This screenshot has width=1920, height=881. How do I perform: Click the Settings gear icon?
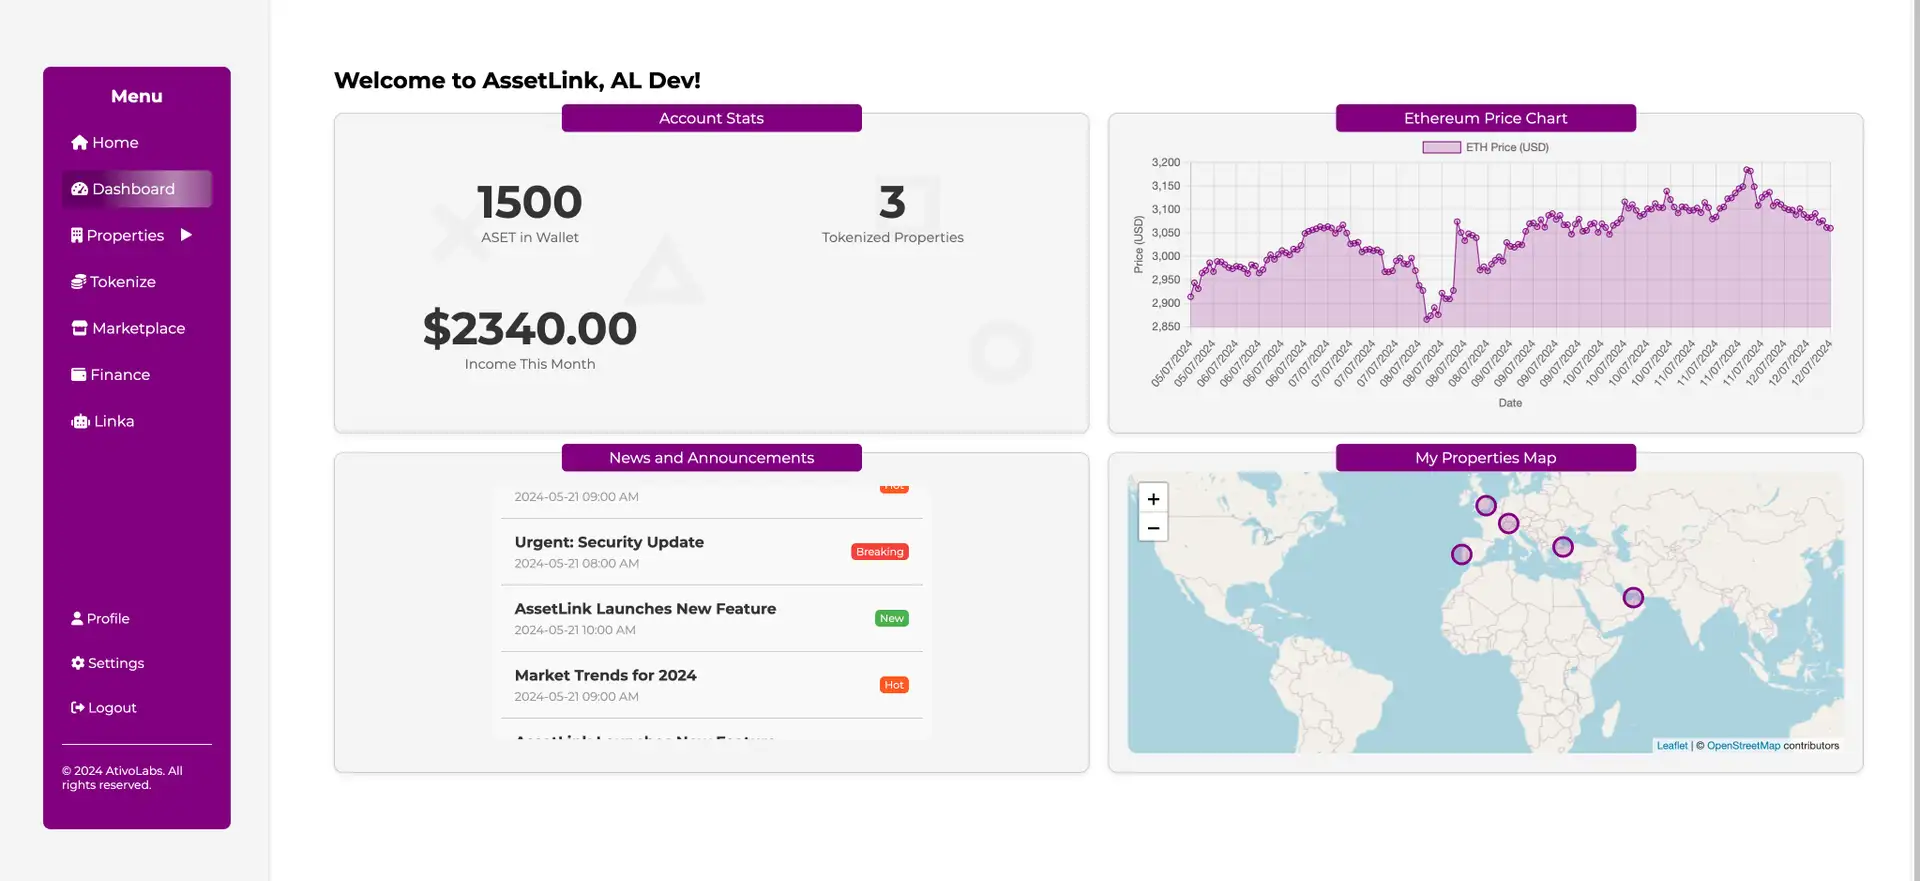pyautogui.click(x=77, y=663)
